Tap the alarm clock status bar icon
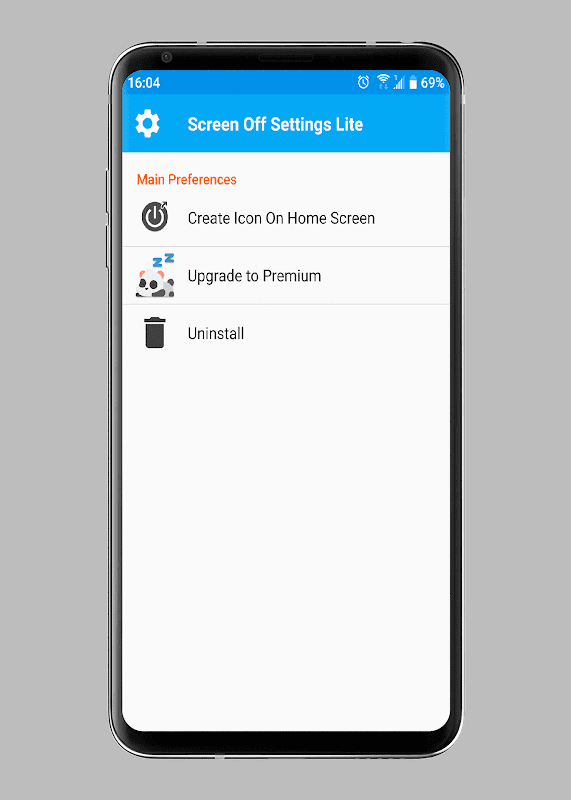This screenshot has height=800, width=571. click(x=363, y=82)
